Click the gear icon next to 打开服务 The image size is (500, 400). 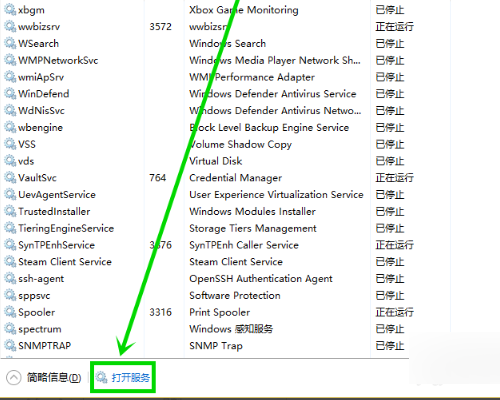[101, 377]
